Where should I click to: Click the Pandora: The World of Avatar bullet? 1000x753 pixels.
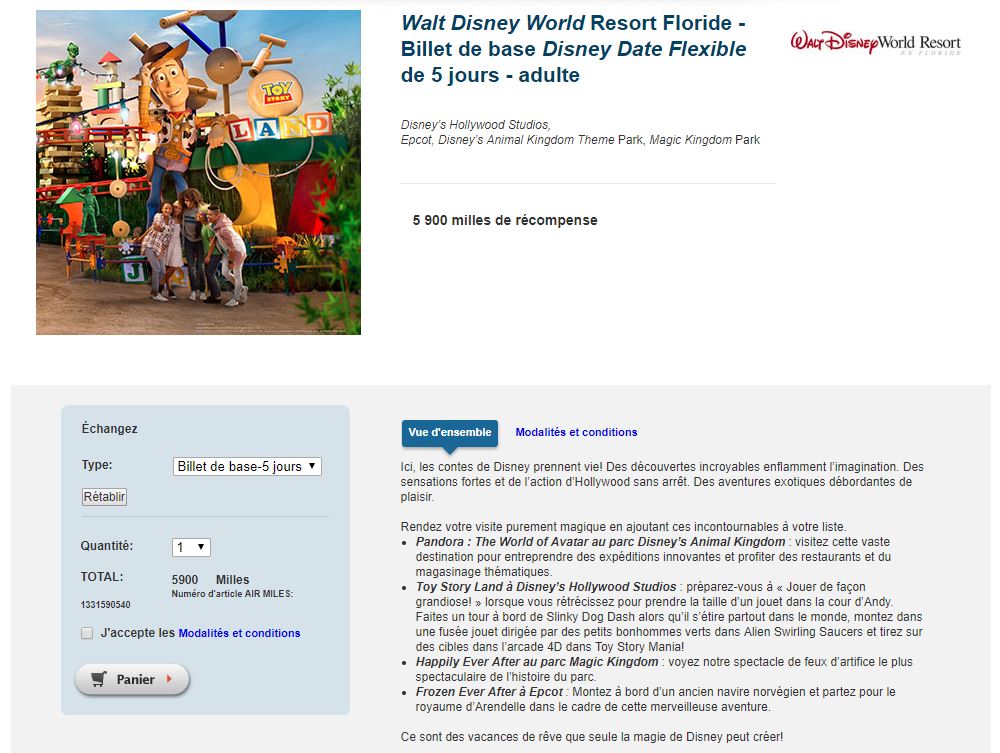click(x=600, y=542)
